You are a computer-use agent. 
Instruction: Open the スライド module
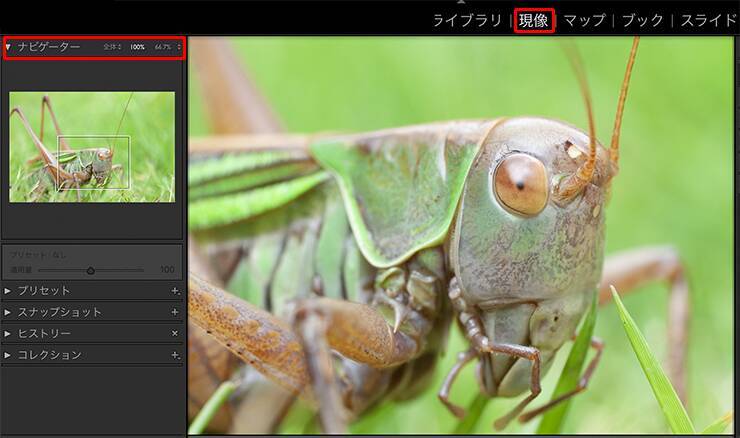711,20
